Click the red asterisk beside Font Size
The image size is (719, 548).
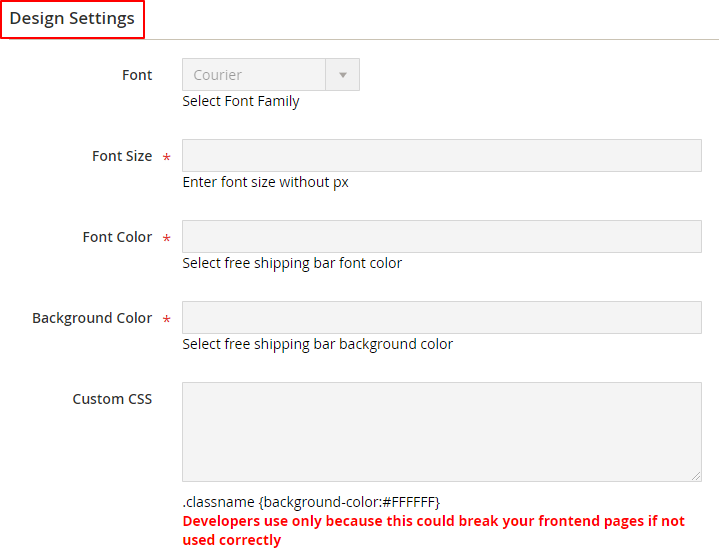point(166,158)
